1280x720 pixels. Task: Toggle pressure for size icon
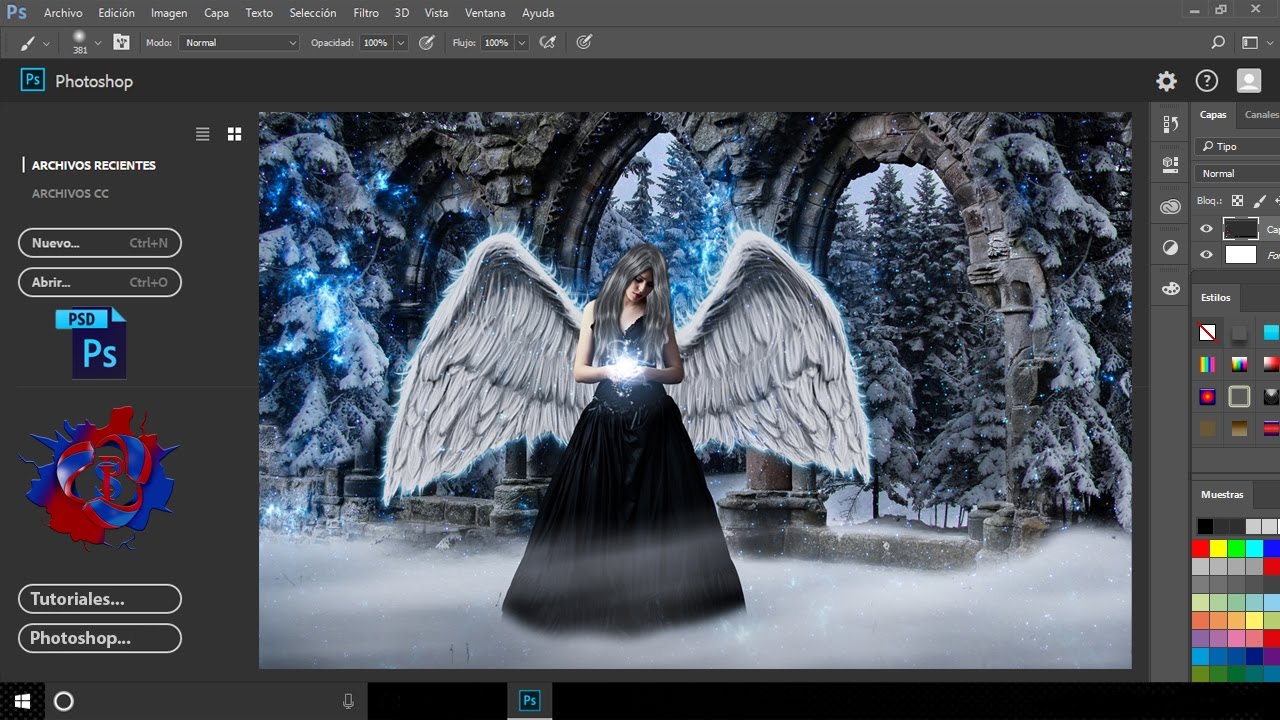coord(585,43)
